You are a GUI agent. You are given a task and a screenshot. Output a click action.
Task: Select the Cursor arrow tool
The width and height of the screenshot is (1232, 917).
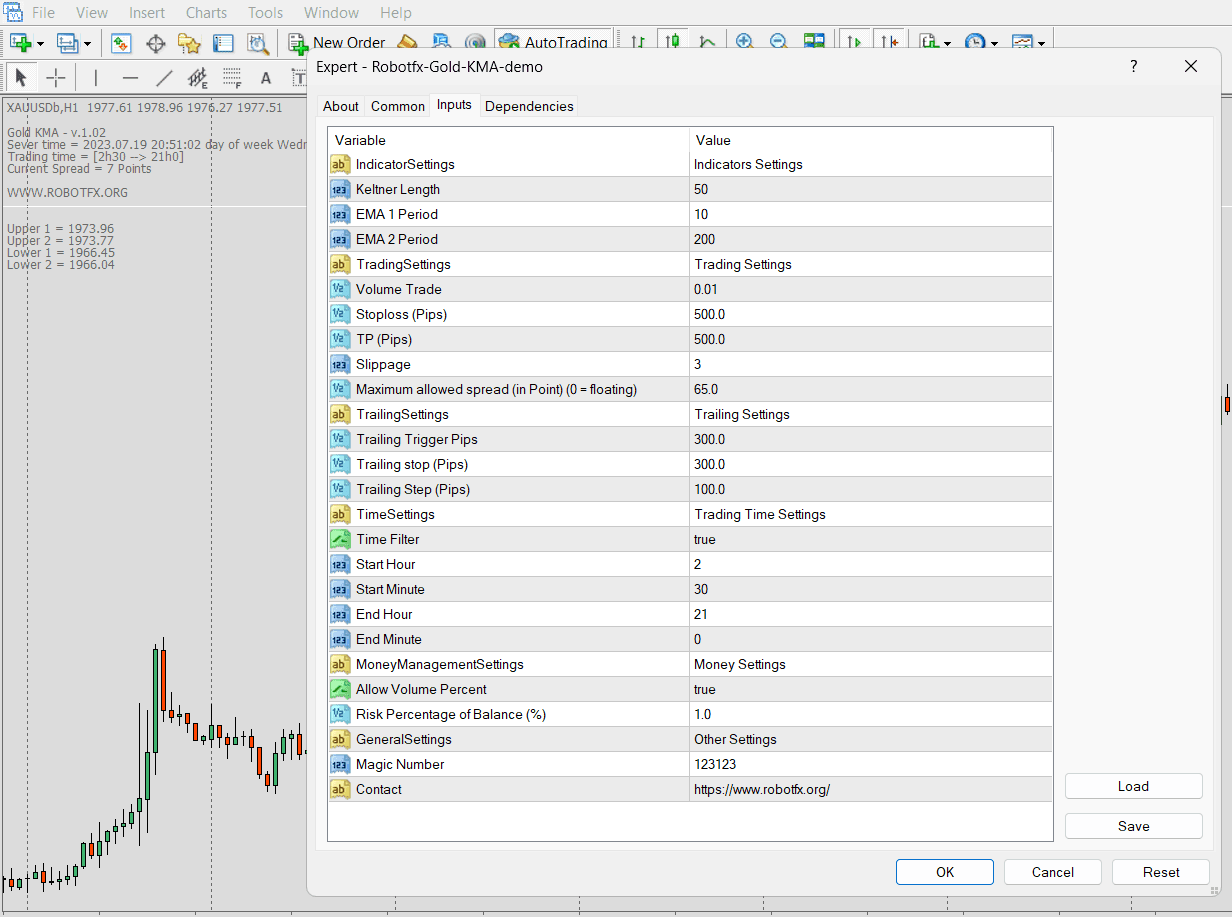(21, 77)
